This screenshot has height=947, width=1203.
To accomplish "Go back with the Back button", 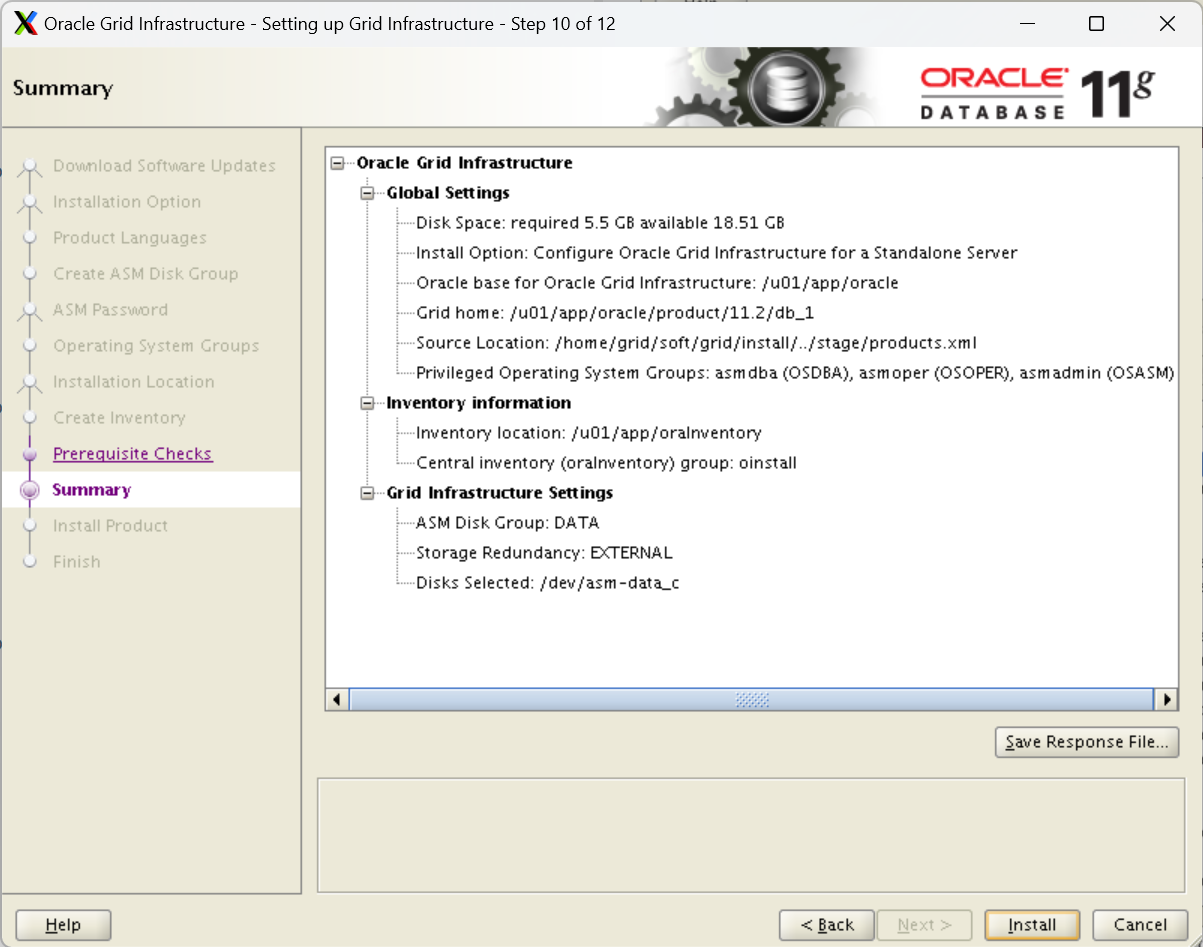I will 827,925.
